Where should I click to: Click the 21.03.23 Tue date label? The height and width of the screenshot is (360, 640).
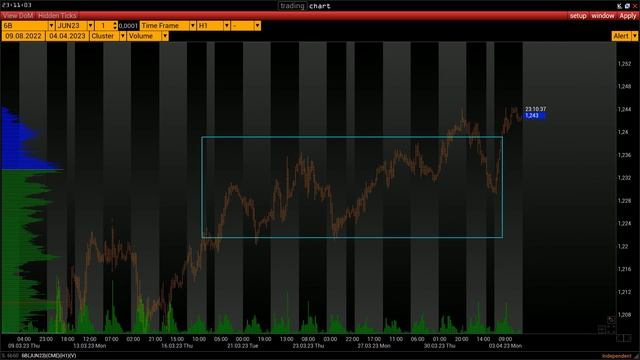pyautogui.click(x=243, y=346)
